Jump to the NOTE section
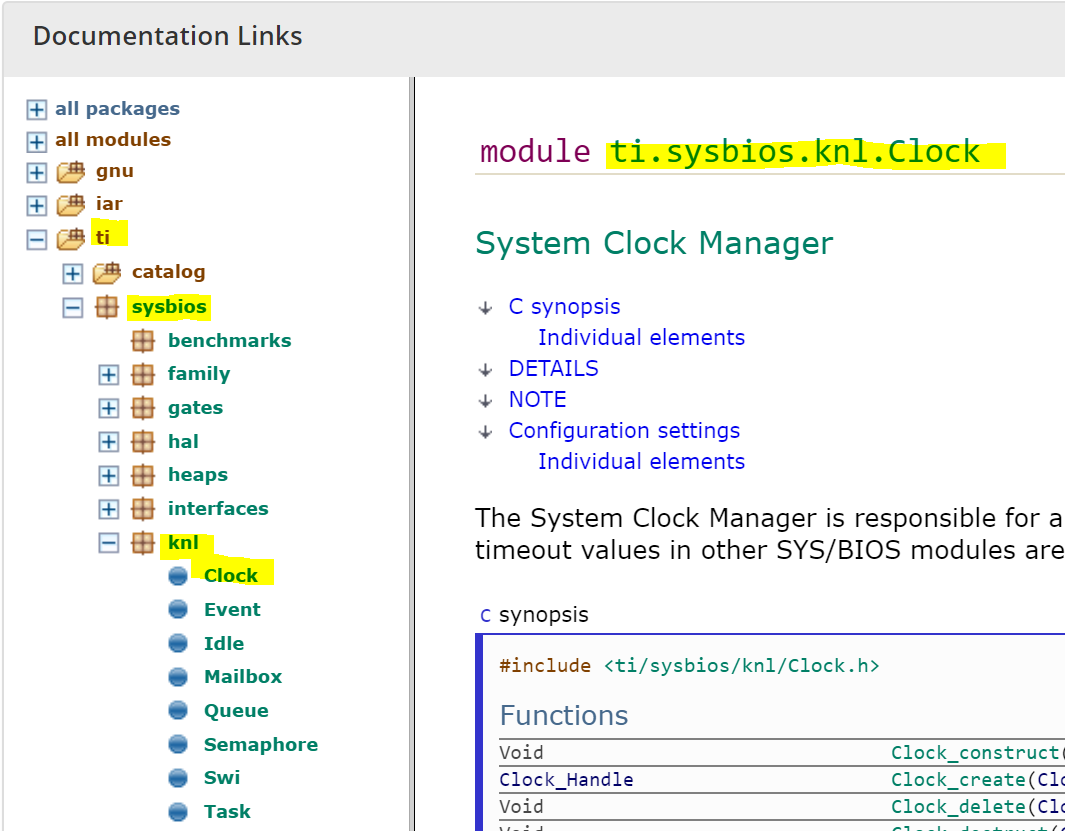The width and height of the screenshot is (1065, 831). pos(537,400)
